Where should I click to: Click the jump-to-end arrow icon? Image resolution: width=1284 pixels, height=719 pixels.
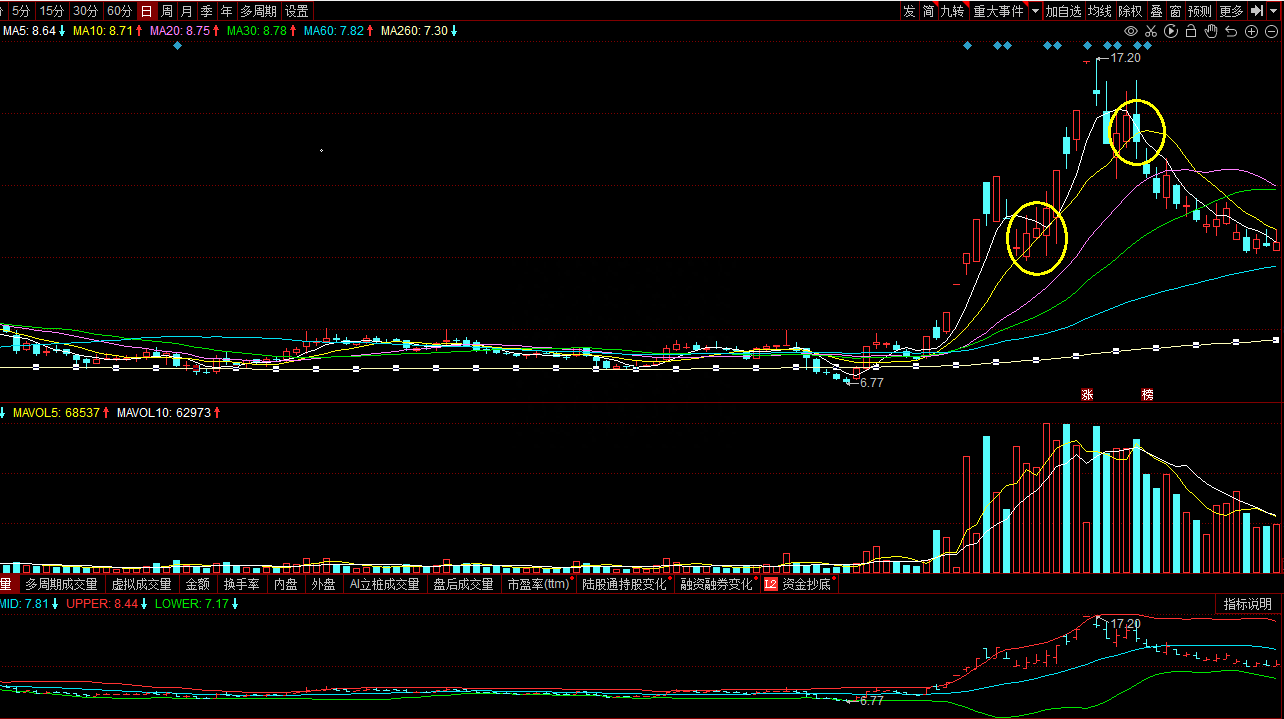[x=1257, y=11]
